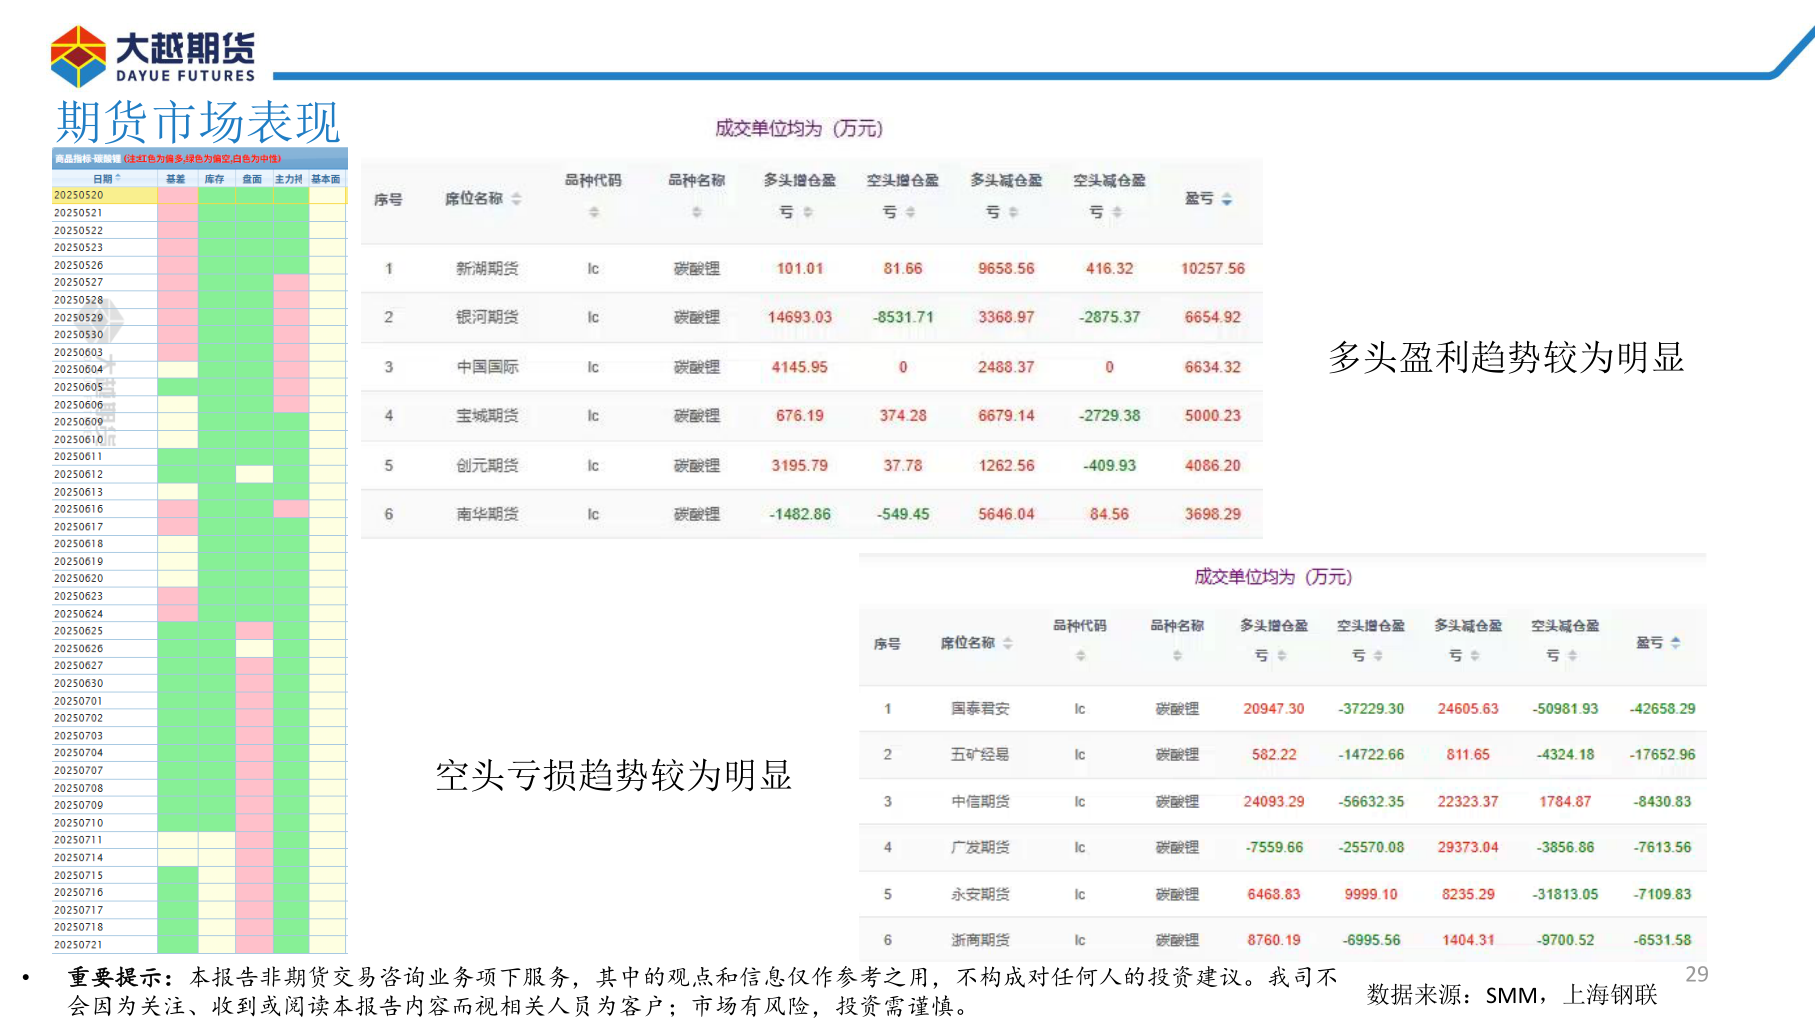Viewport: 1815px width, 1021px height.
Task: Click the sort icon beside 盈亏 in bottom table
Action: pyautogui.click(x=1675, y=645)
